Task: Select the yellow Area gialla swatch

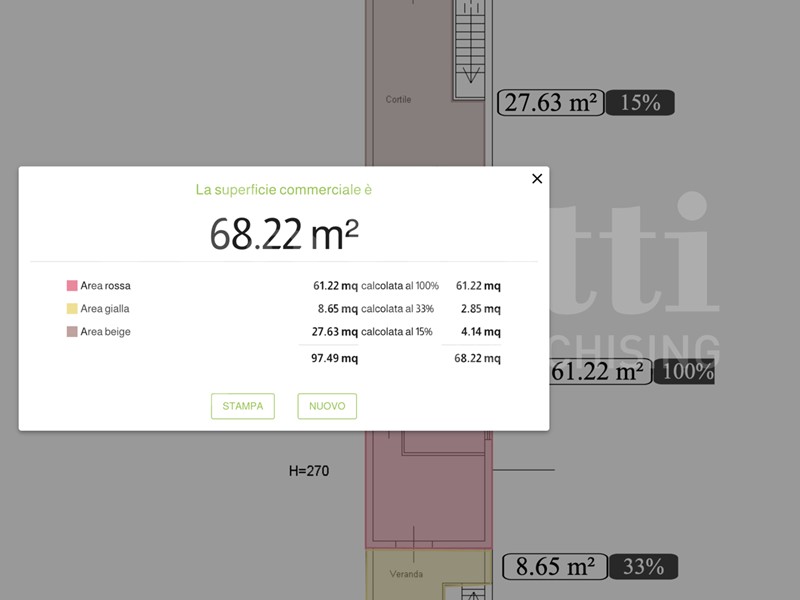Action: click(72, 309)
